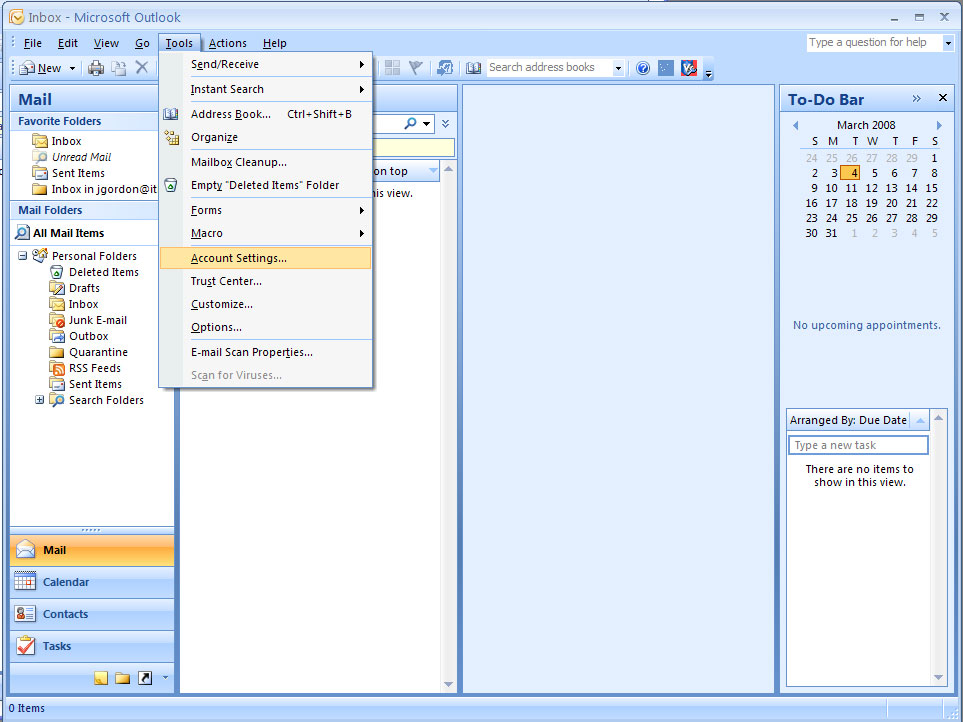
Task: Open the Configure buttons arrow in navigation pane
Action: [165, 678]
